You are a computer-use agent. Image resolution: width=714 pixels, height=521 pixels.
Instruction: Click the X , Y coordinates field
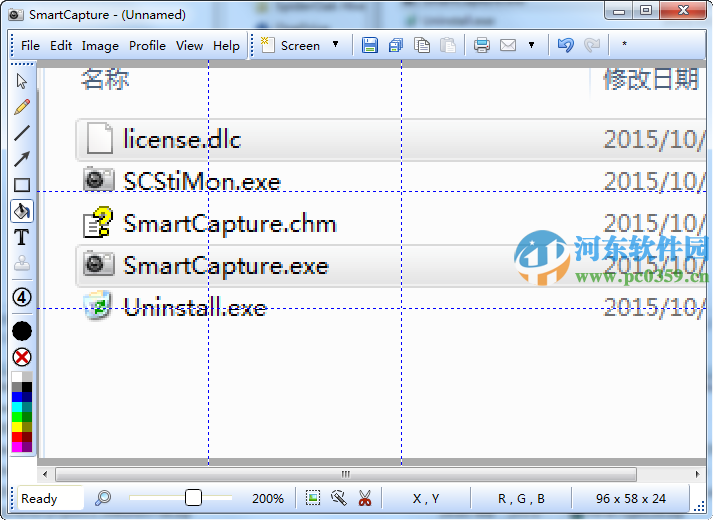[426, 499]
